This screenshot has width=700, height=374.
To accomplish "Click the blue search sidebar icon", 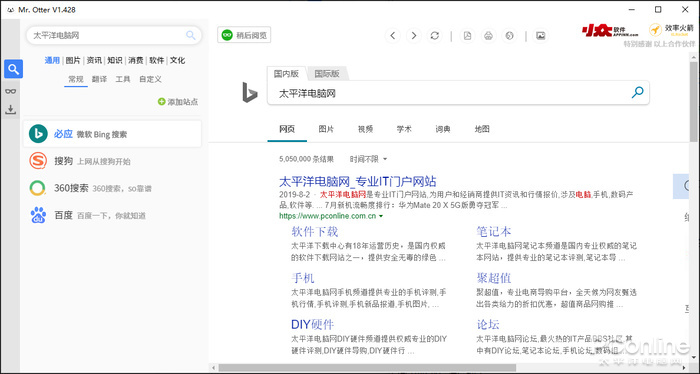I will coord(13,69).
